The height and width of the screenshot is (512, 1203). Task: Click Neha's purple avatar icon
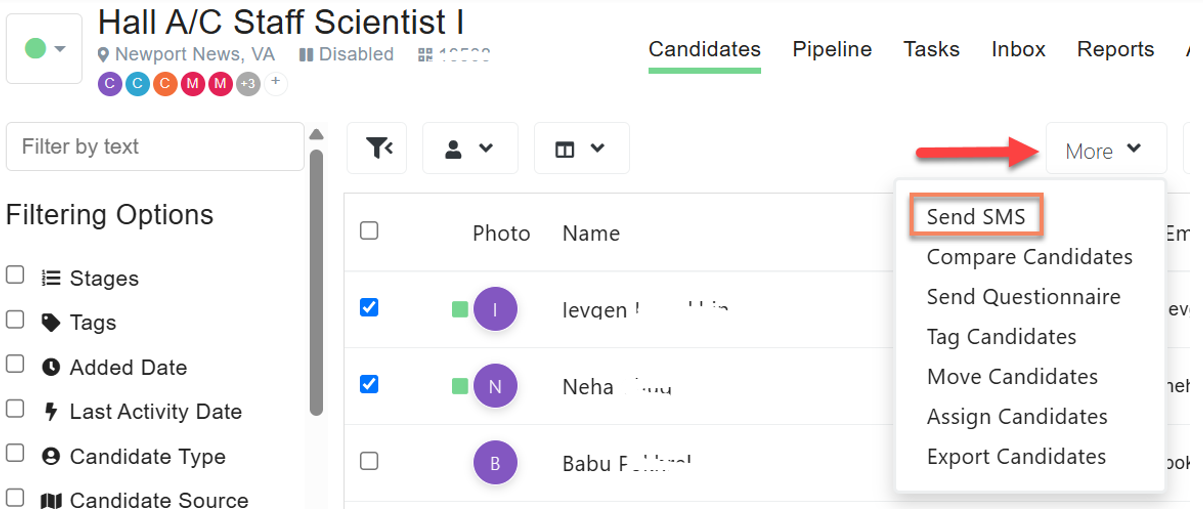[x=495, y=385]
